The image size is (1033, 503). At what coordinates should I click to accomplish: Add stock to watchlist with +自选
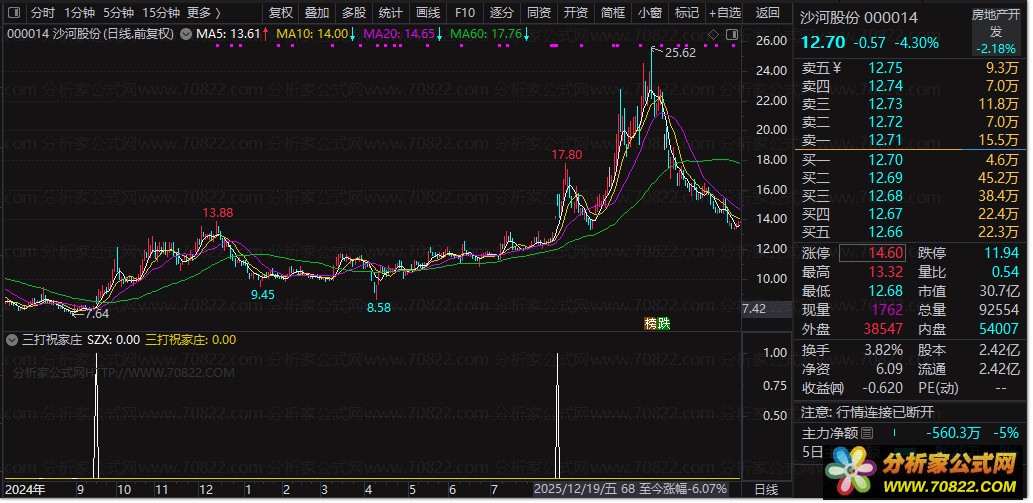[x=725, y=13]
